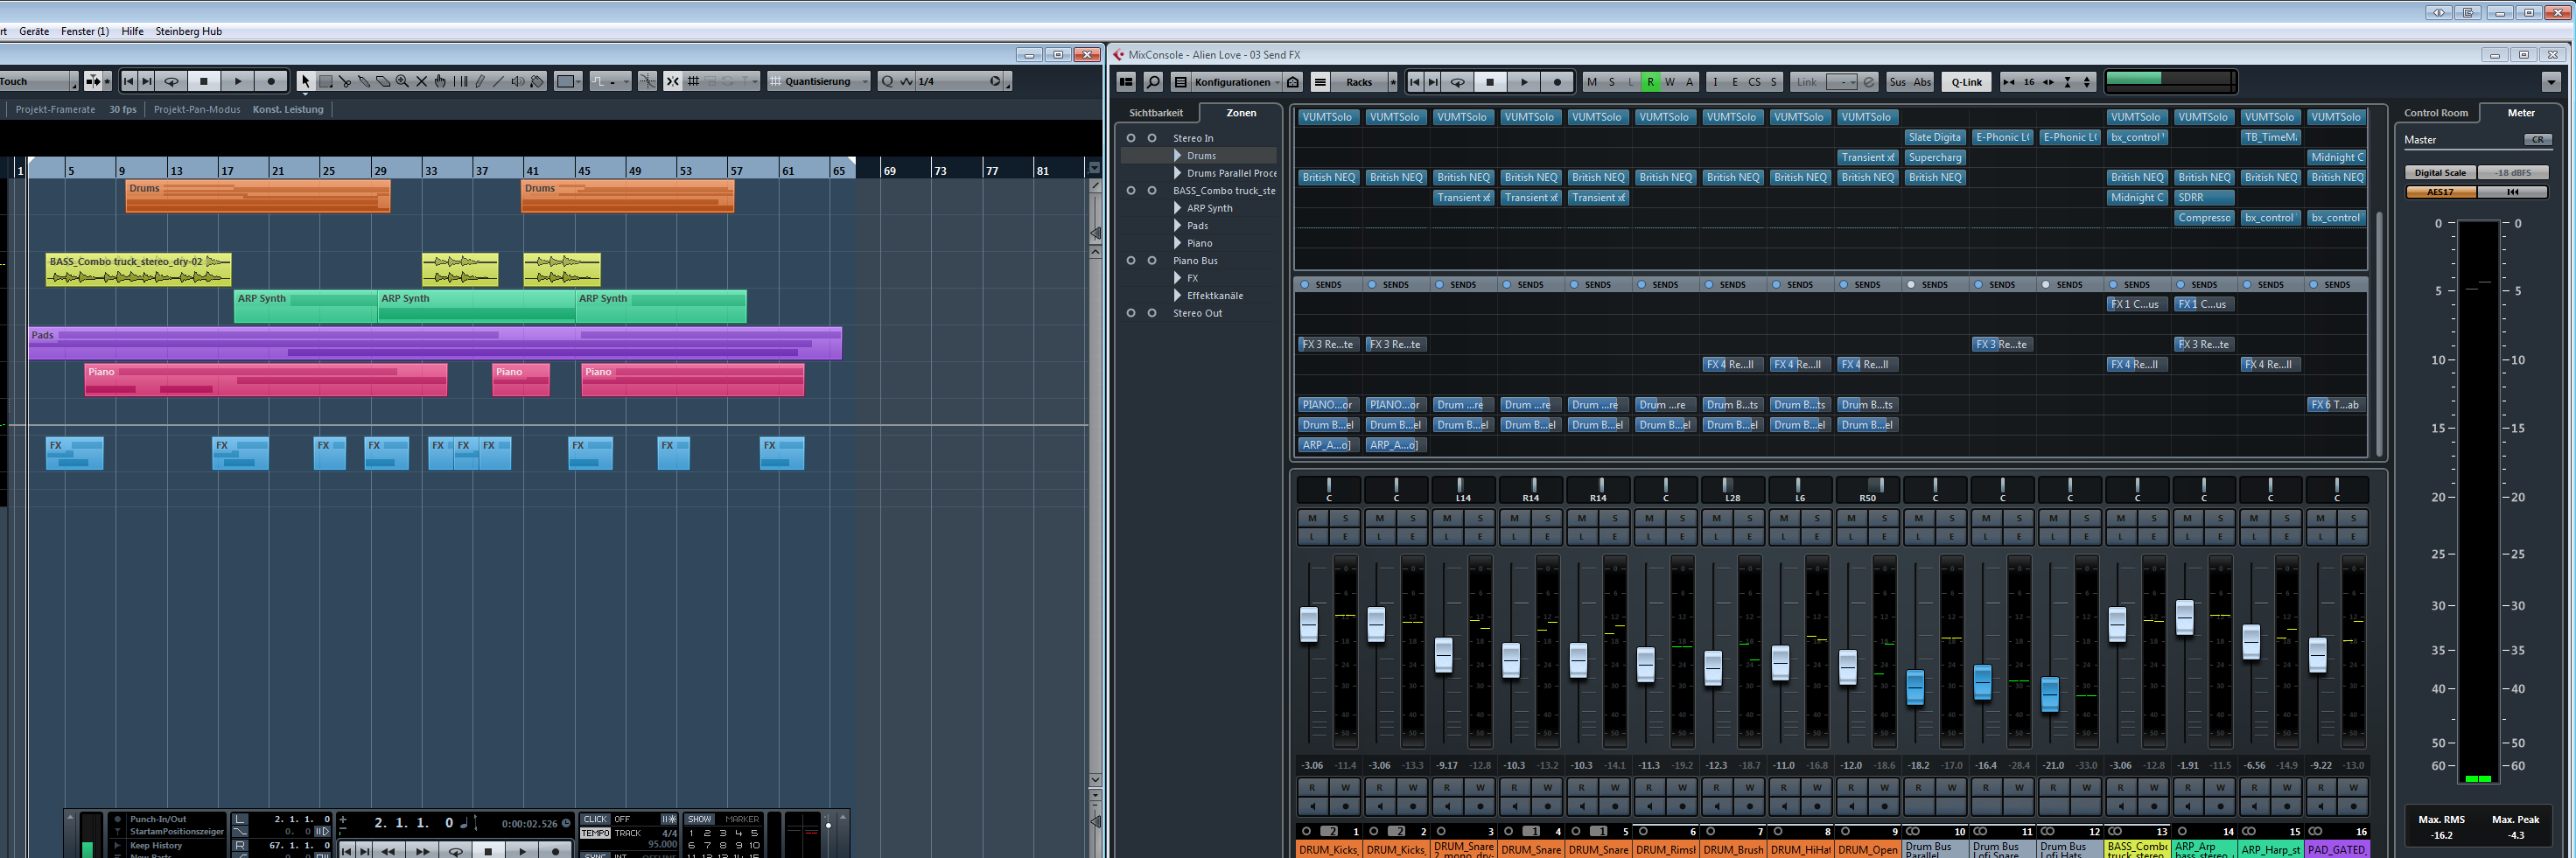Switch to the Zonen tab
The height and width of the screenshot is (858, 2576).
(1240, 112)
